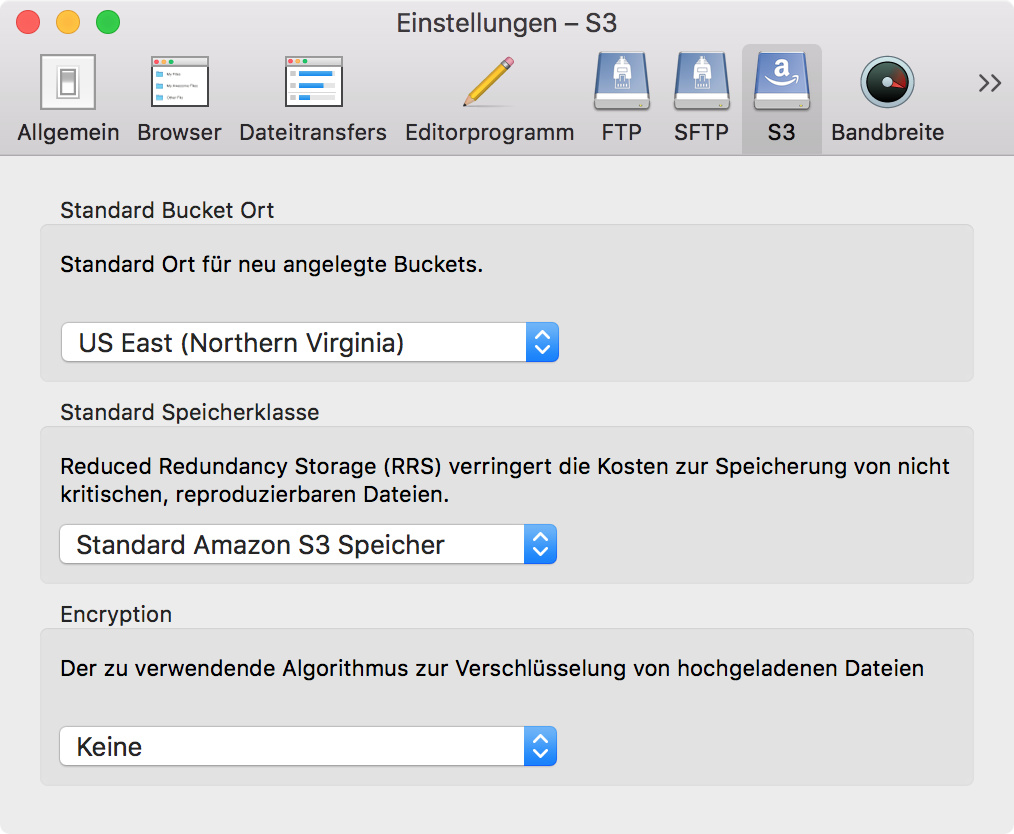Click the green zoom window button
1014x834 pixels.
tap(107, 22)
